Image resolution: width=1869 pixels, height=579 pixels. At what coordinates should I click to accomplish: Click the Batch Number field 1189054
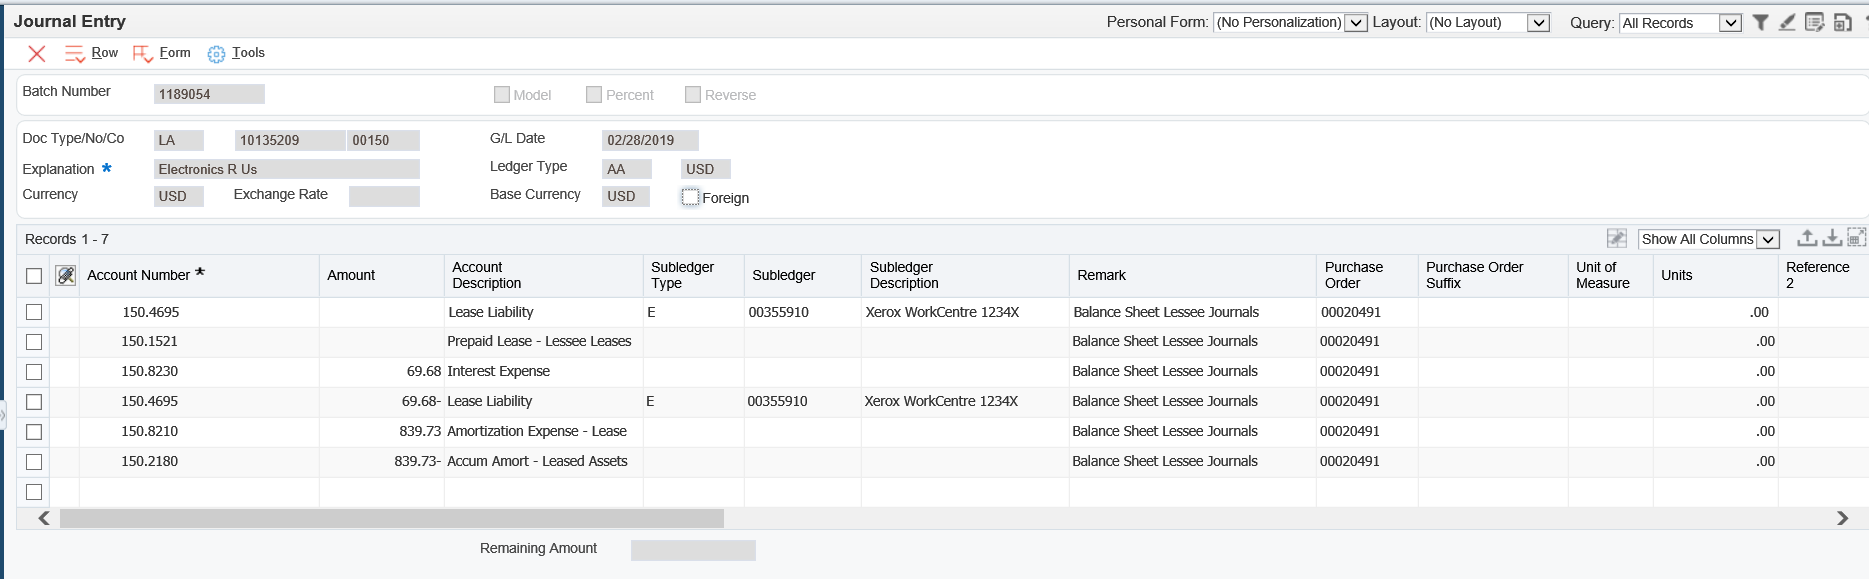(x=209, y=94)
